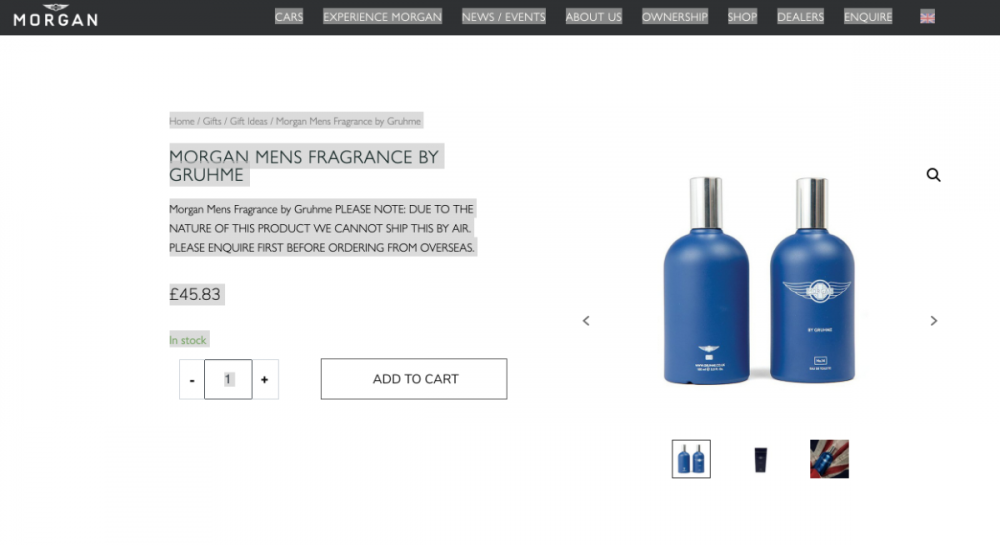Show next product image with right arrow

[x=934, y=321]
